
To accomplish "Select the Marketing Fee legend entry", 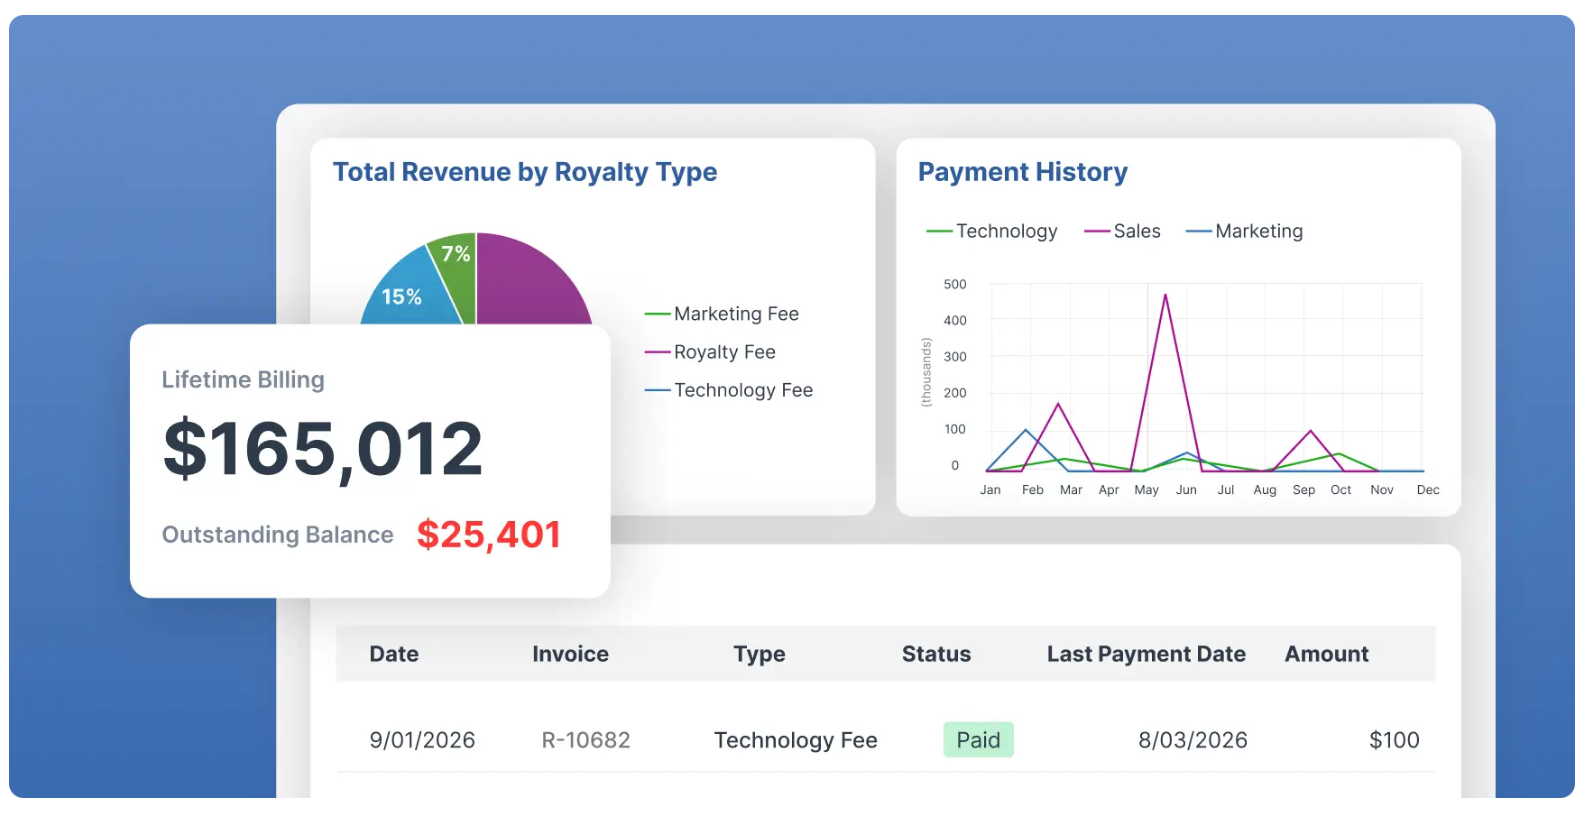I will [x=722, y=314].
